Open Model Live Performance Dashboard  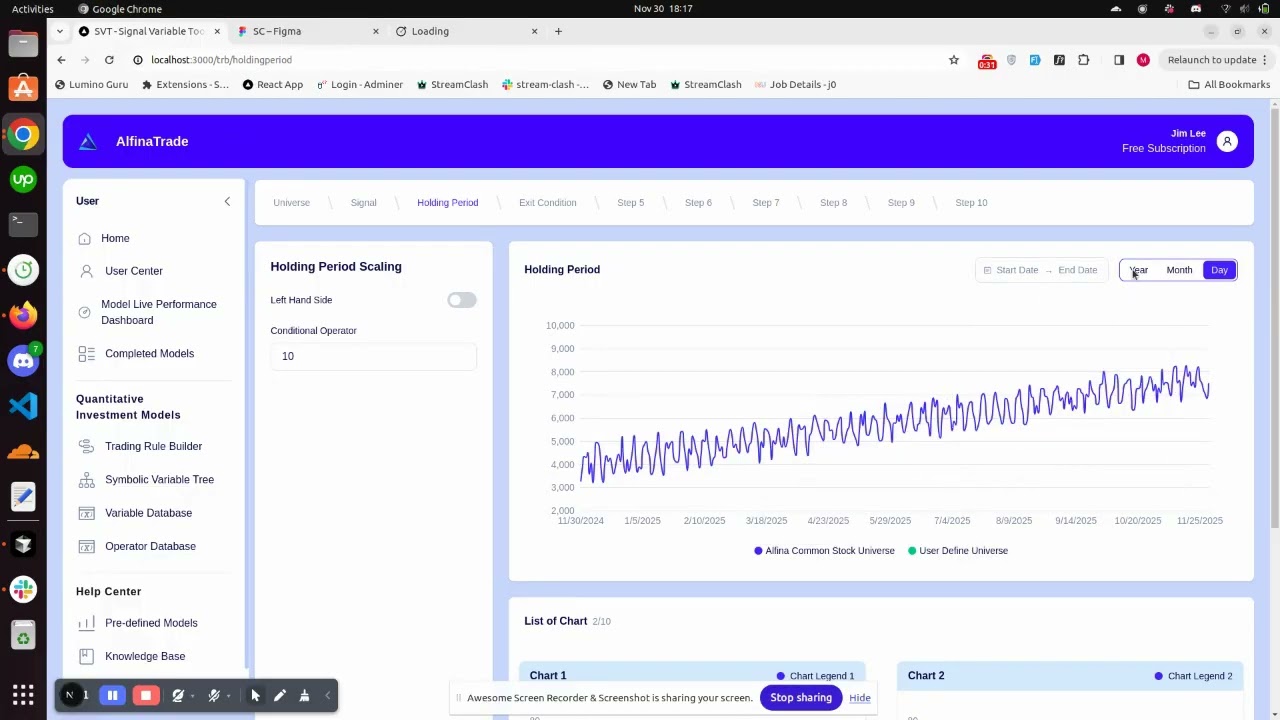point(158,312)
